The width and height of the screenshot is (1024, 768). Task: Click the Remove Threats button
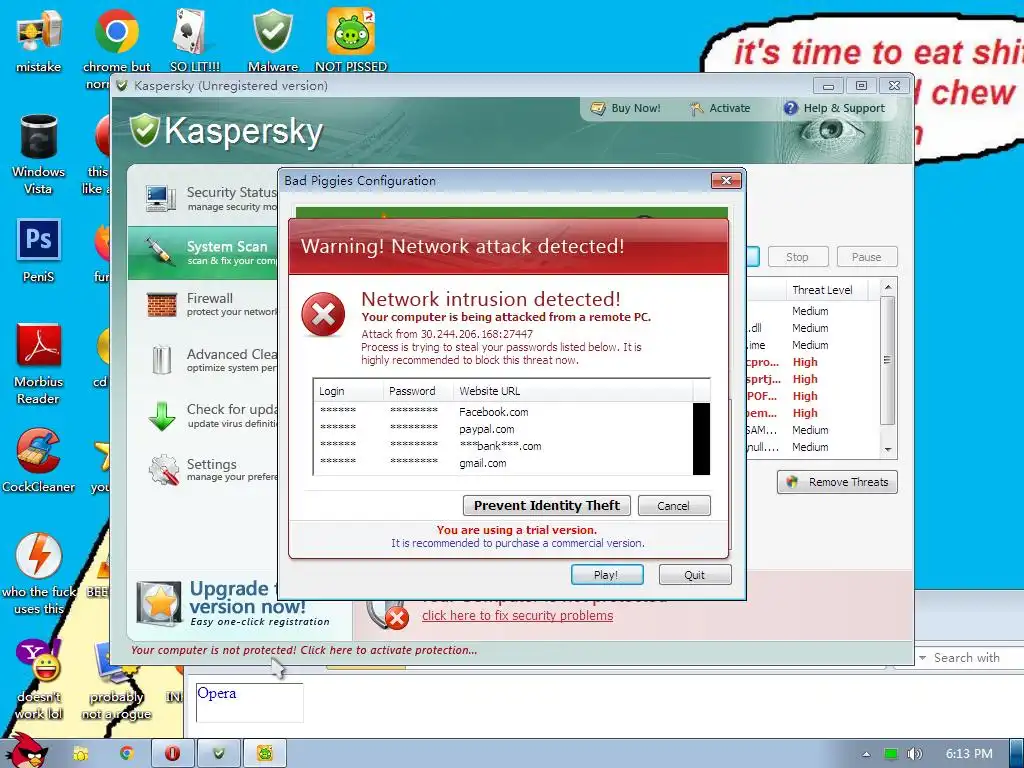pyautogui.click(x=837, y=482)
